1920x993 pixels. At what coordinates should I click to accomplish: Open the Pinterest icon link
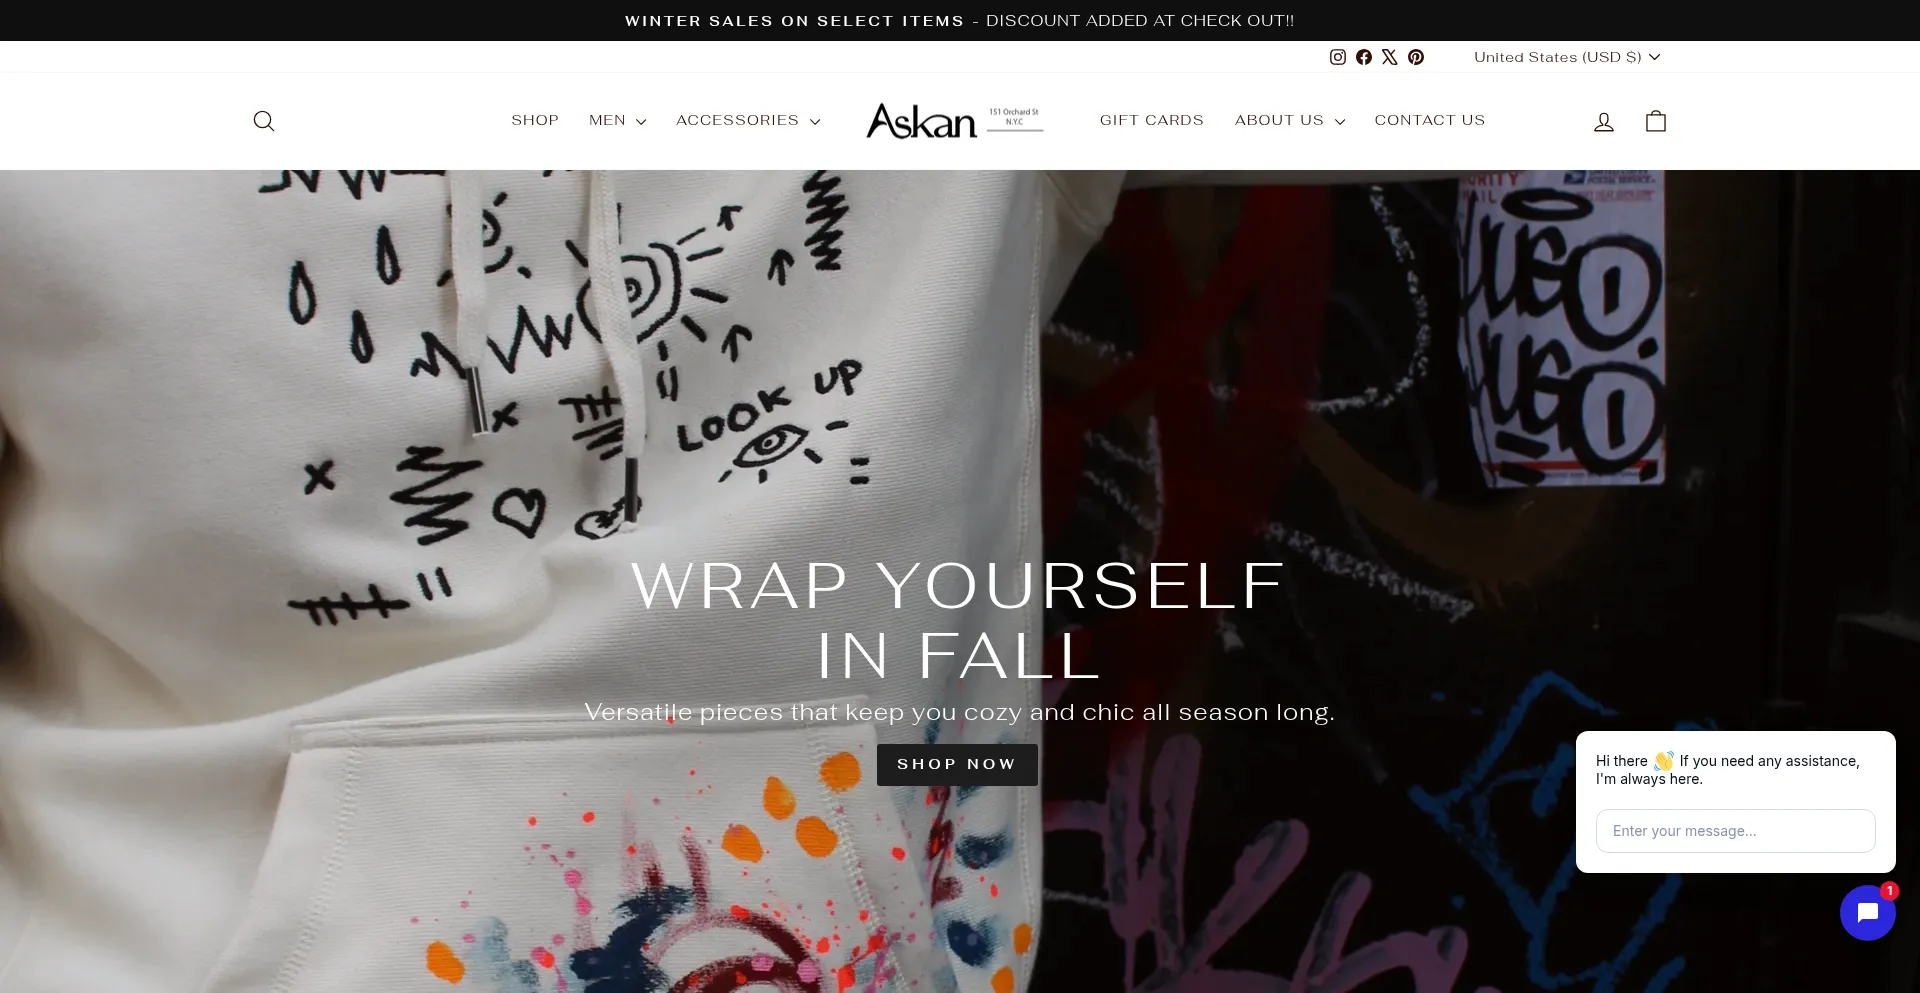[x=1416, y=57]
